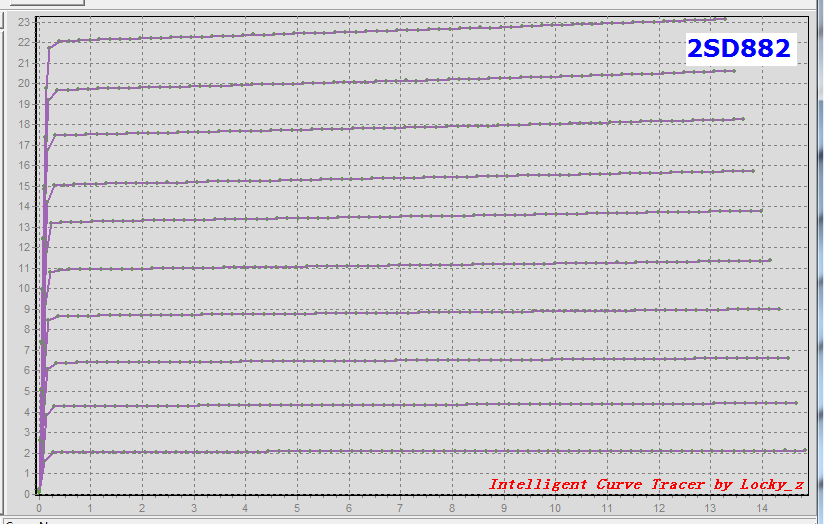
Task: Click the number 7 on the horizontal axis
Action: point(400,508)
